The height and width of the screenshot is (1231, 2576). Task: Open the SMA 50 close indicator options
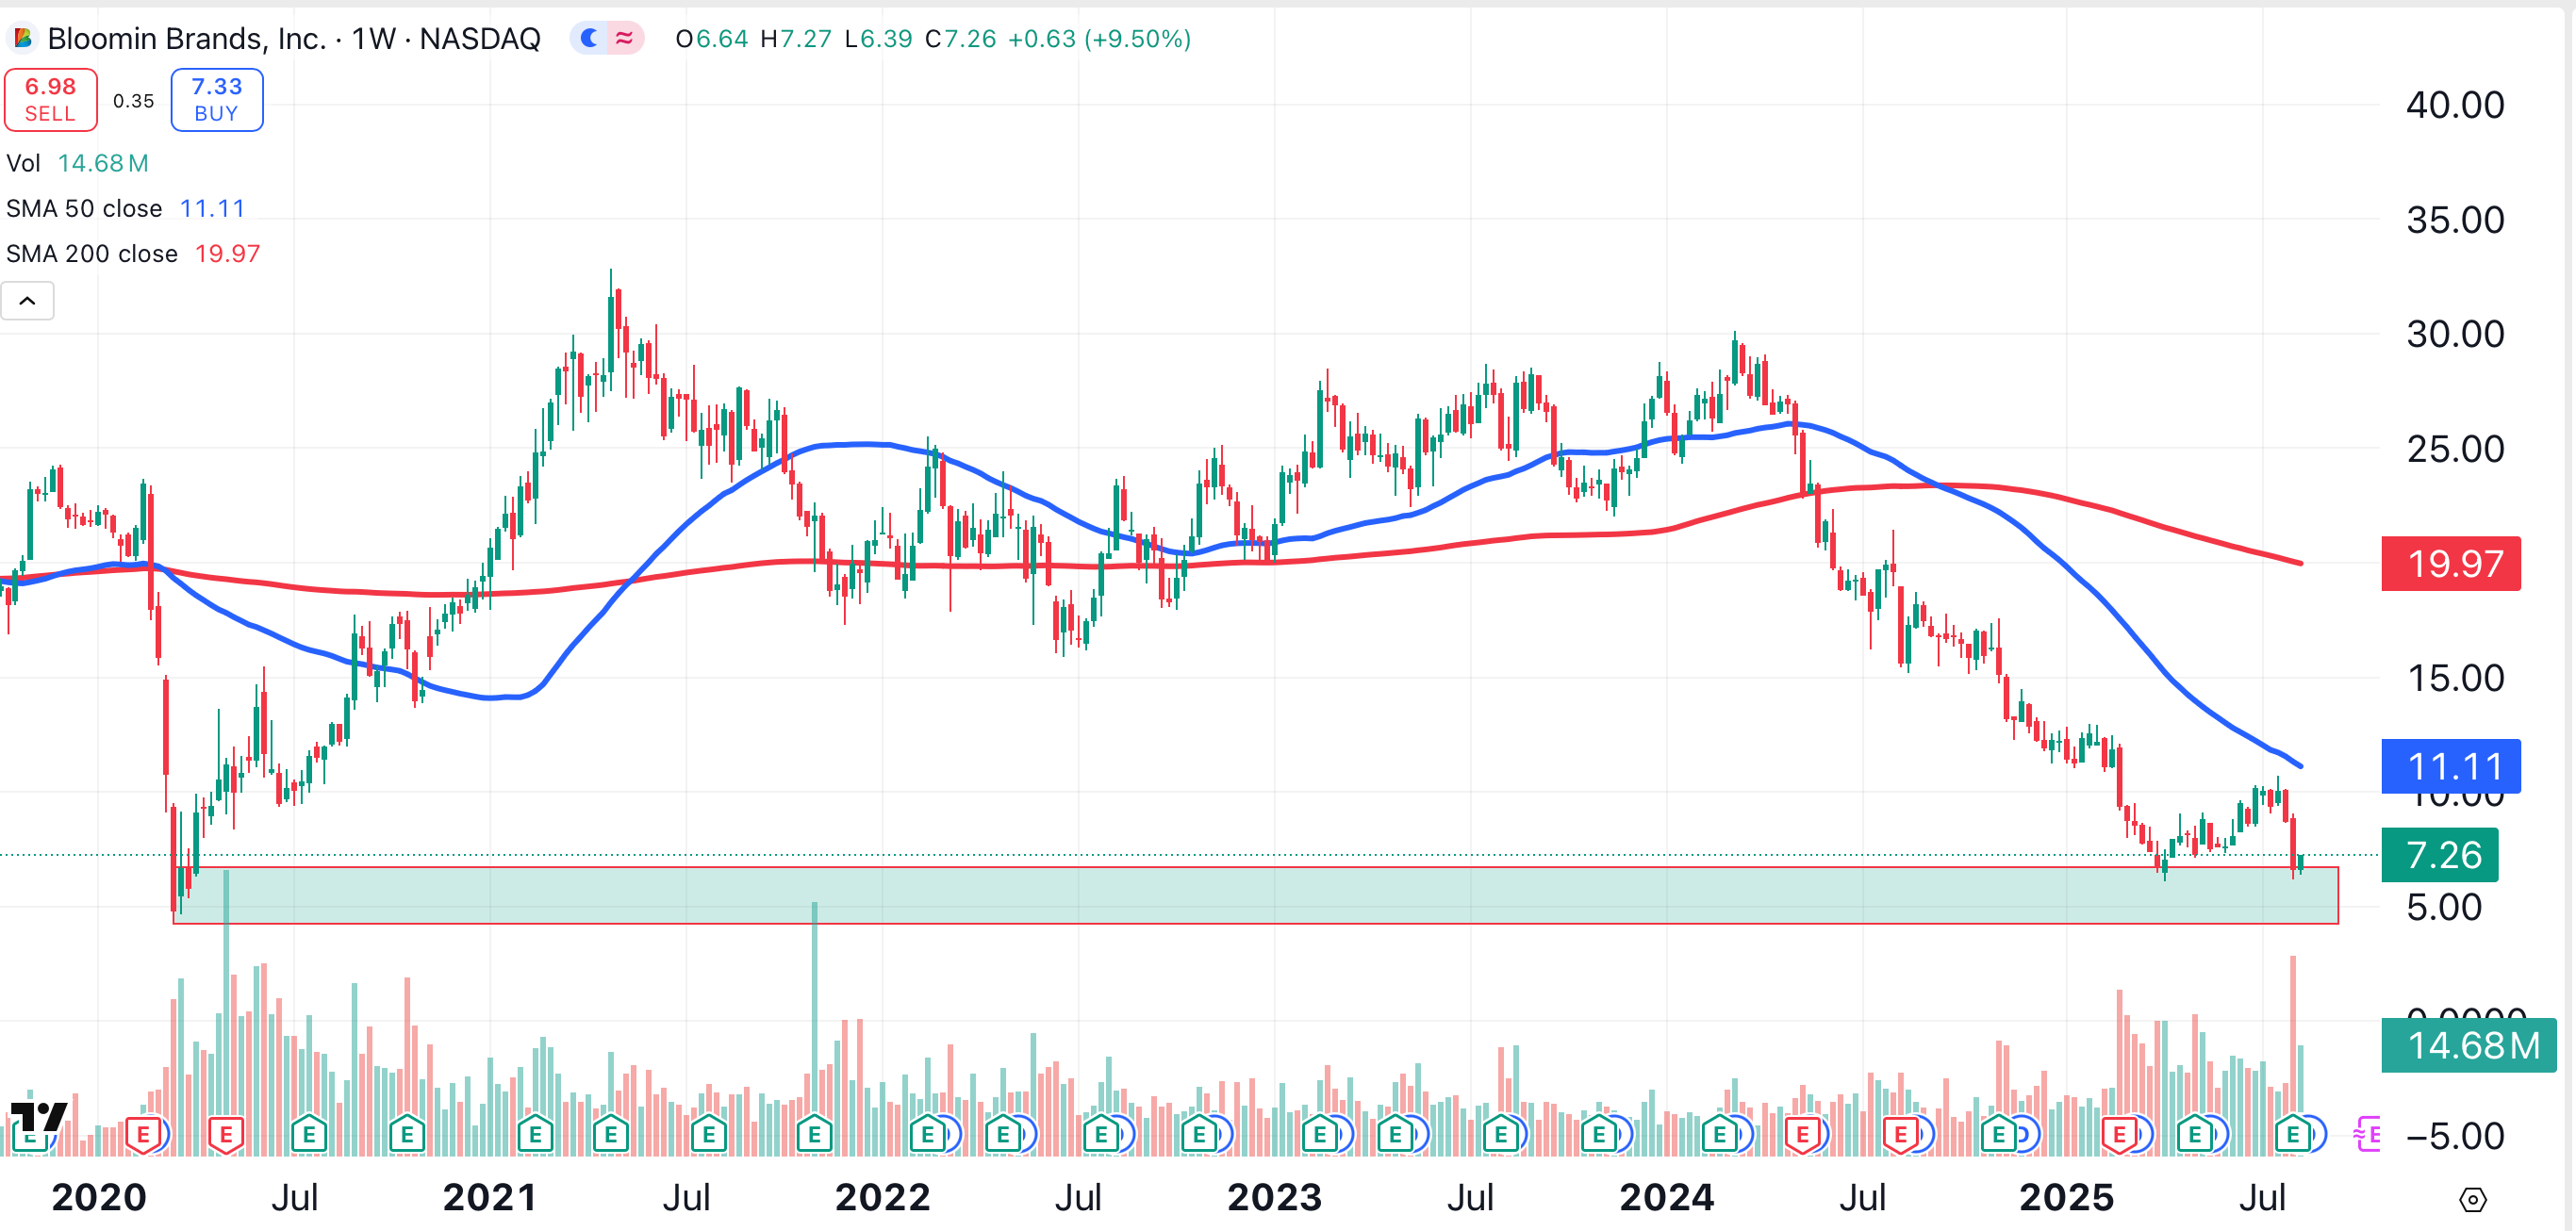(x=84, y=208)
